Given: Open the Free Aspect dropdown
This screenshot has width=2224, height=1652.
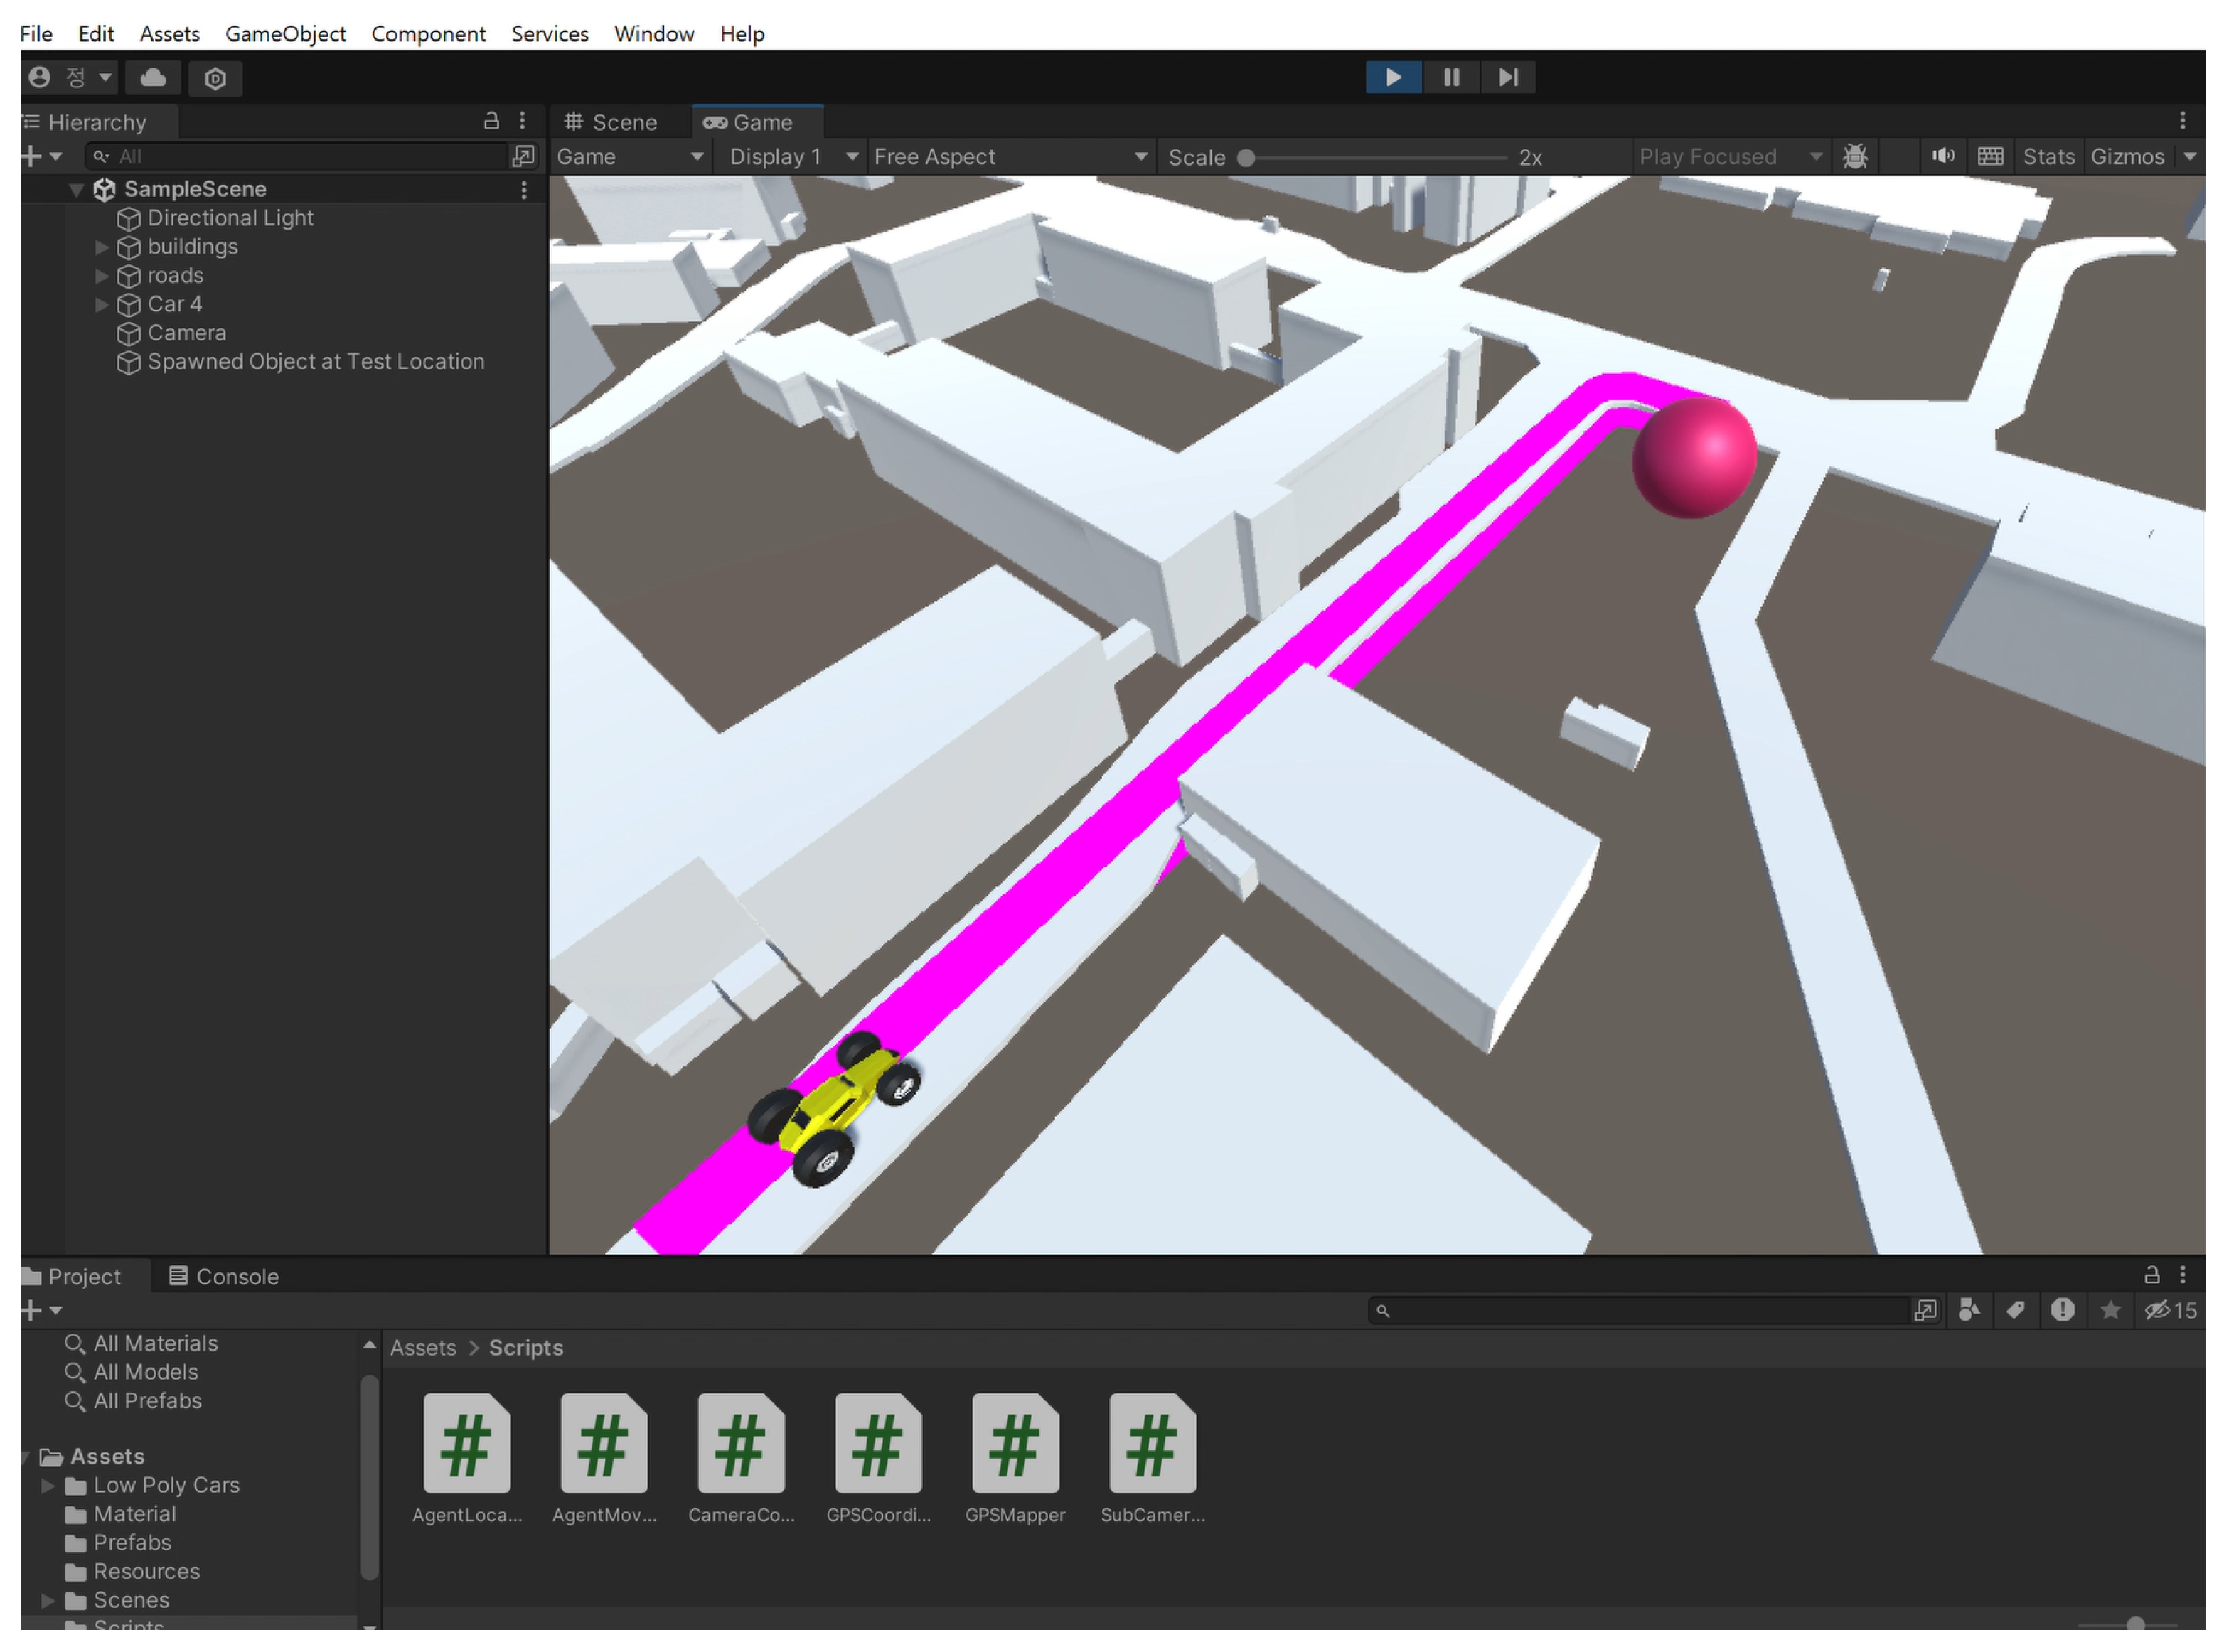Looking at the screenshot, I should [1010, 156].
